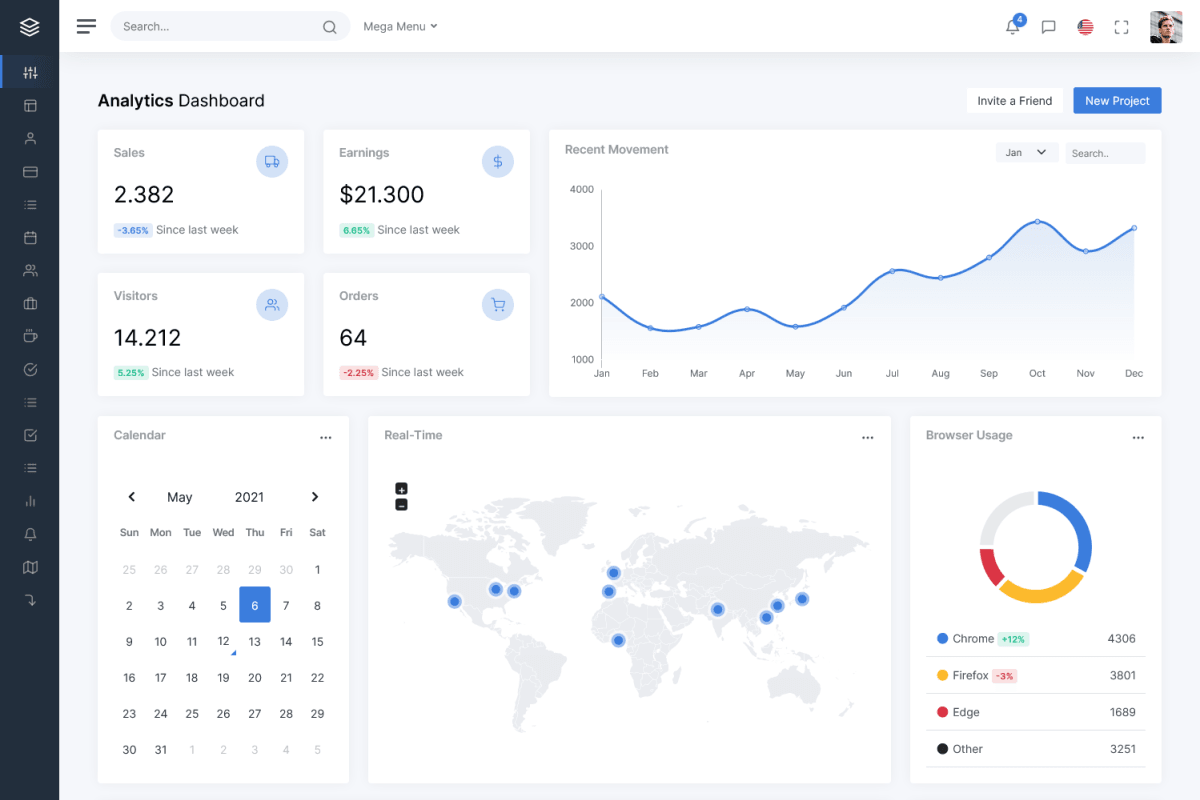Toggle fullscreen mode icon in the top bar
Viewport: 1200px width, 800px height.
click(x=1121, y=27)
